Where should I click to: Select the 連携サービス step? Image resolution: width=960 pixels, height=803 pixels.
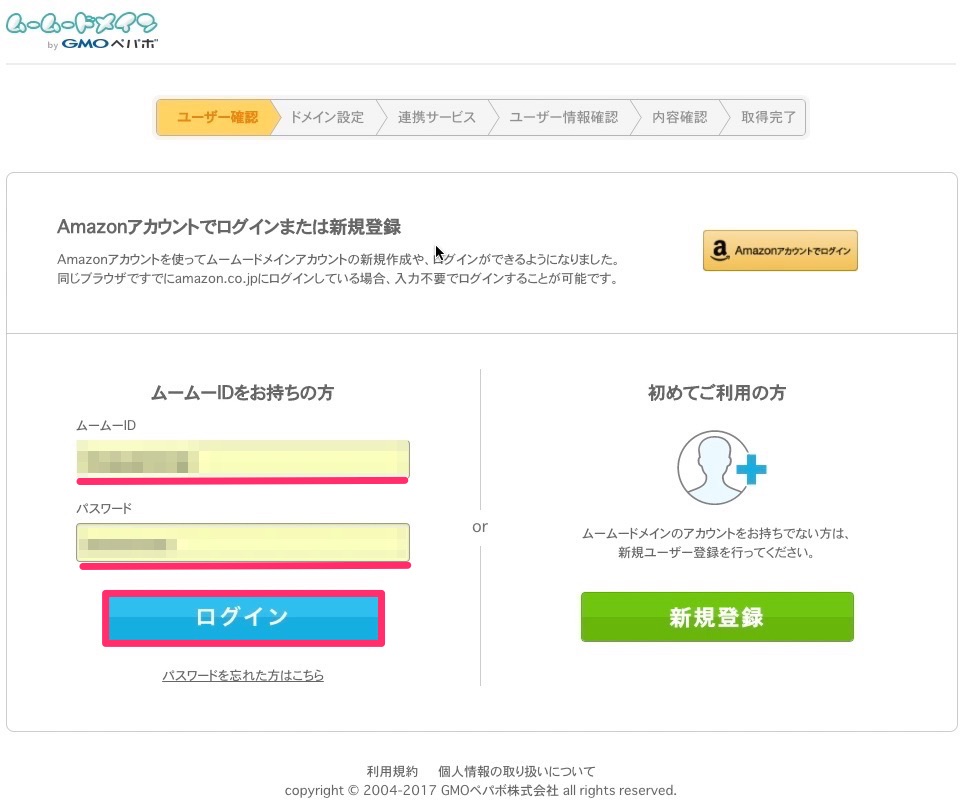tap(437, 117)
